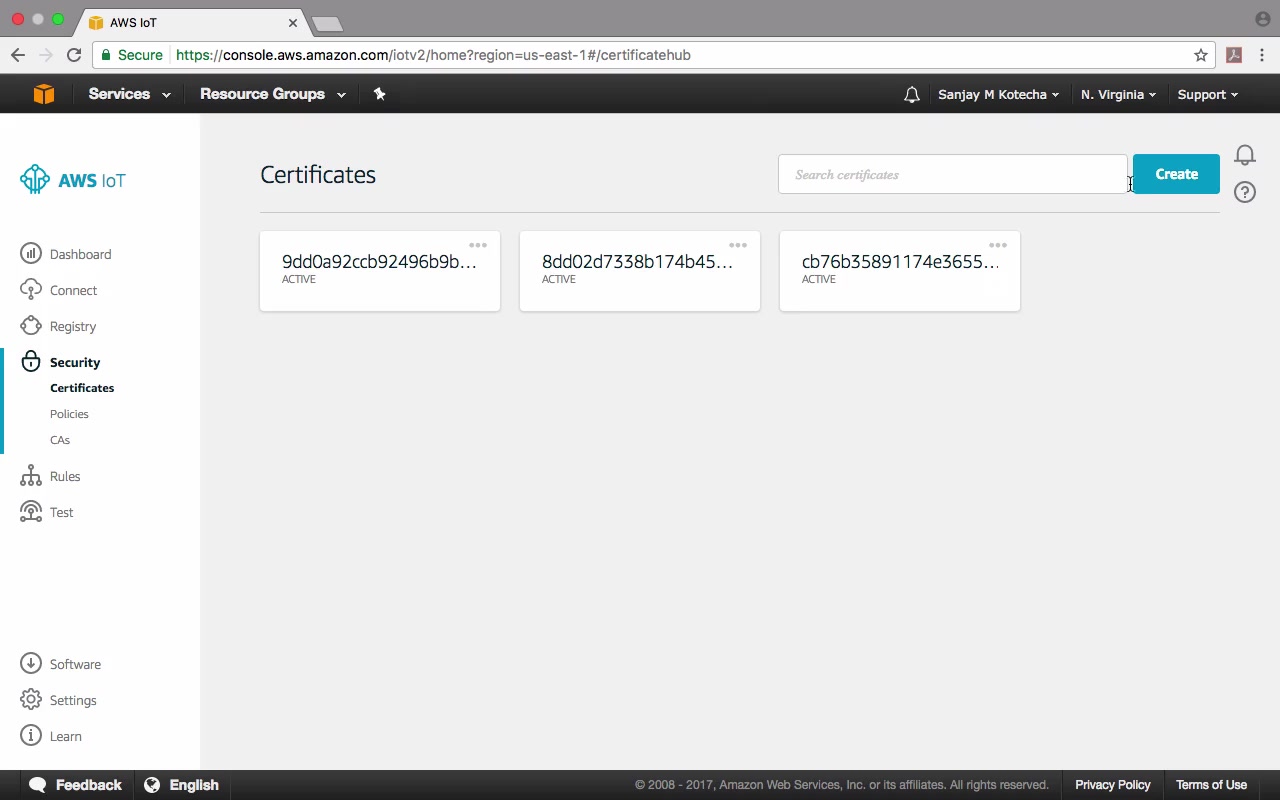This screenshot has width=1280, height=800.
Task: Click the Security lock icon
Action: [31, 362]
